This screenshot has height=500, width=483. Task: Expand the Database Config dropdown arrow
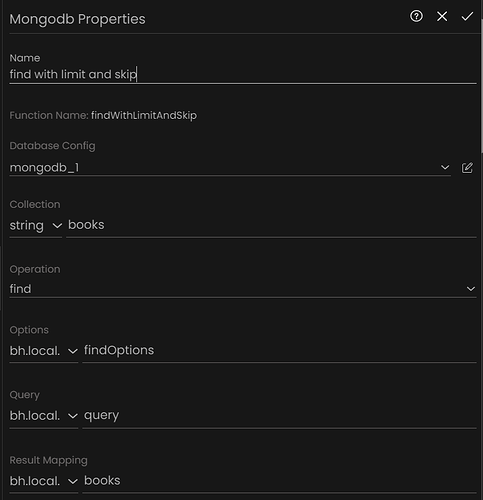[x=445, y=167]
